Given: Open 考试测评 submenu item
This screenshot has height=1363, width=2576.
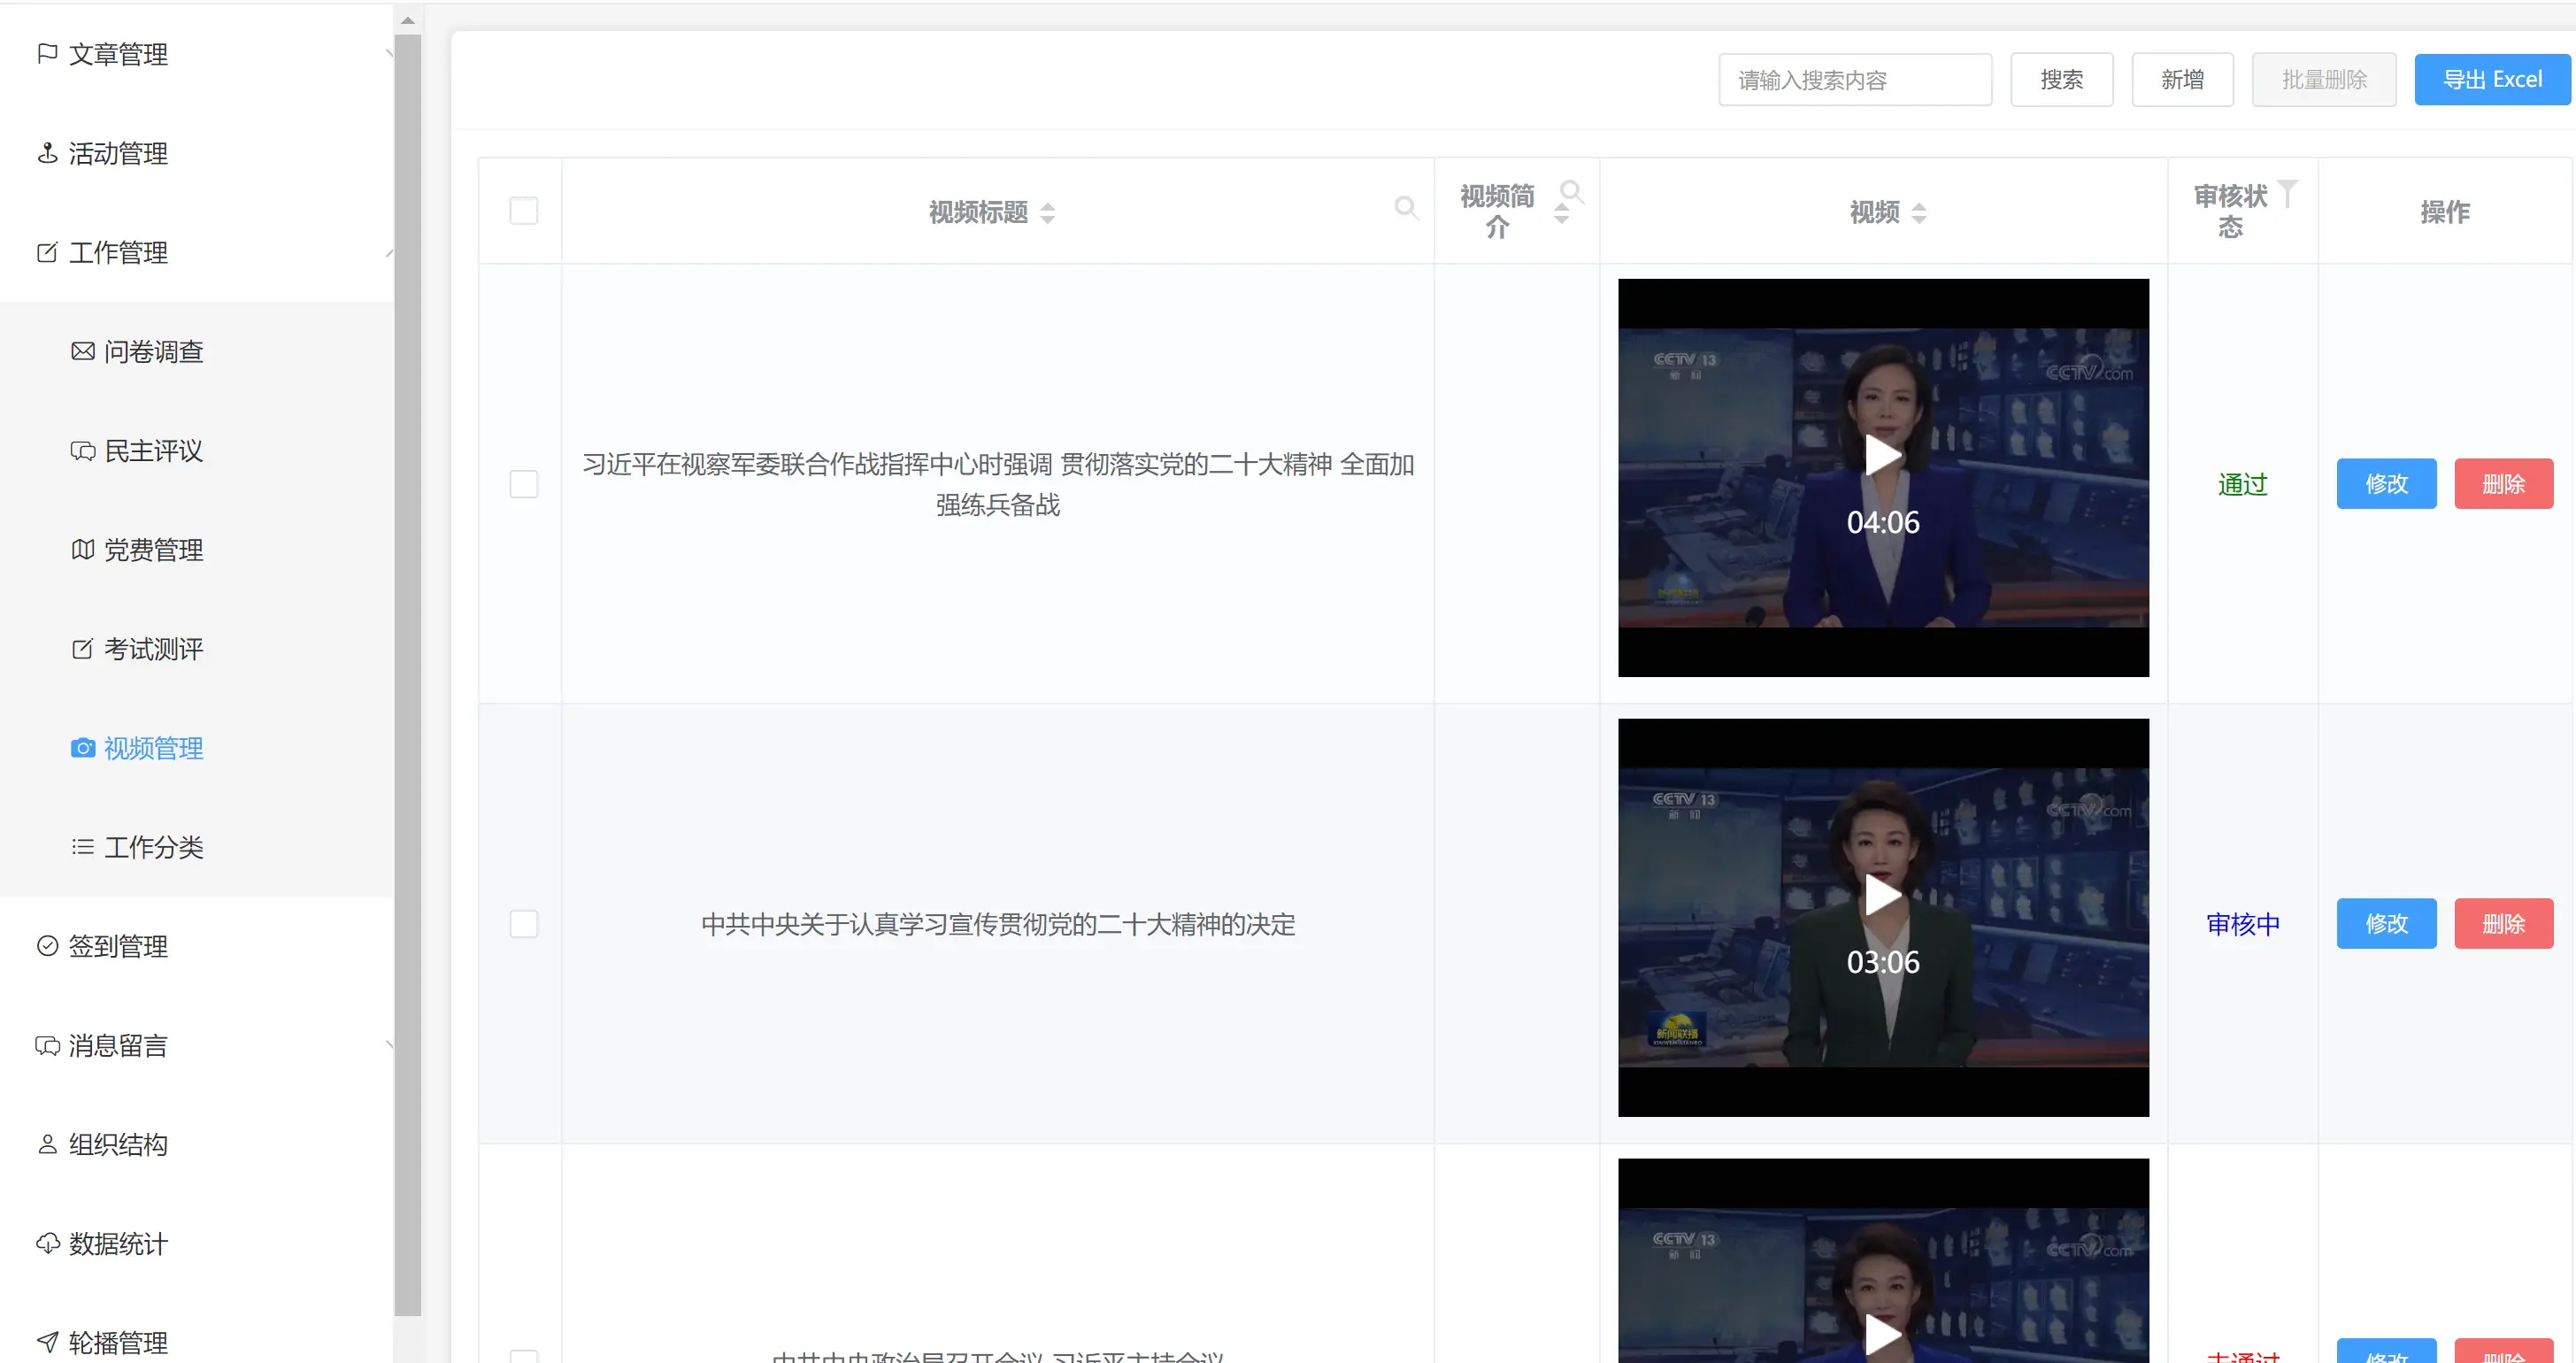Looking at the screenshot, I should pyautogui.click(x=154, y=648).
